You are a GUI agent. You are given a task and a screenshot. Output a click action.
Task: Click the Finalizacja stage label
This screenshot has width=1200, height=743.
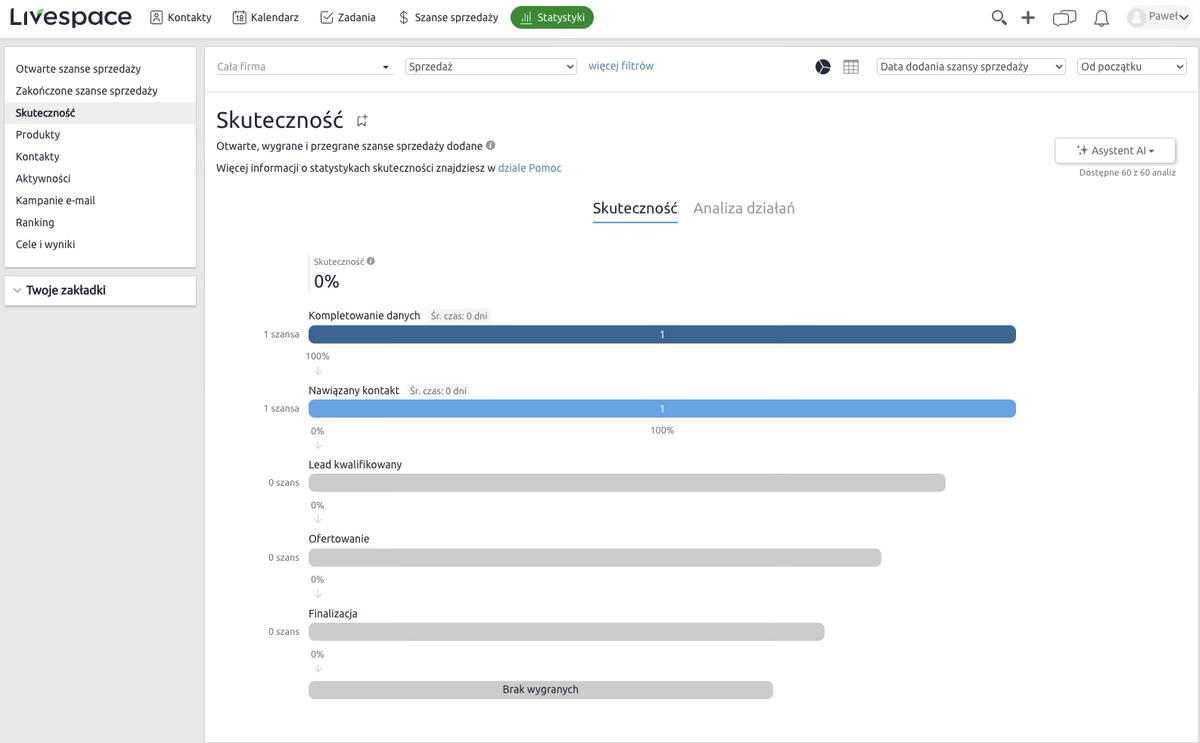coord(333,614)
